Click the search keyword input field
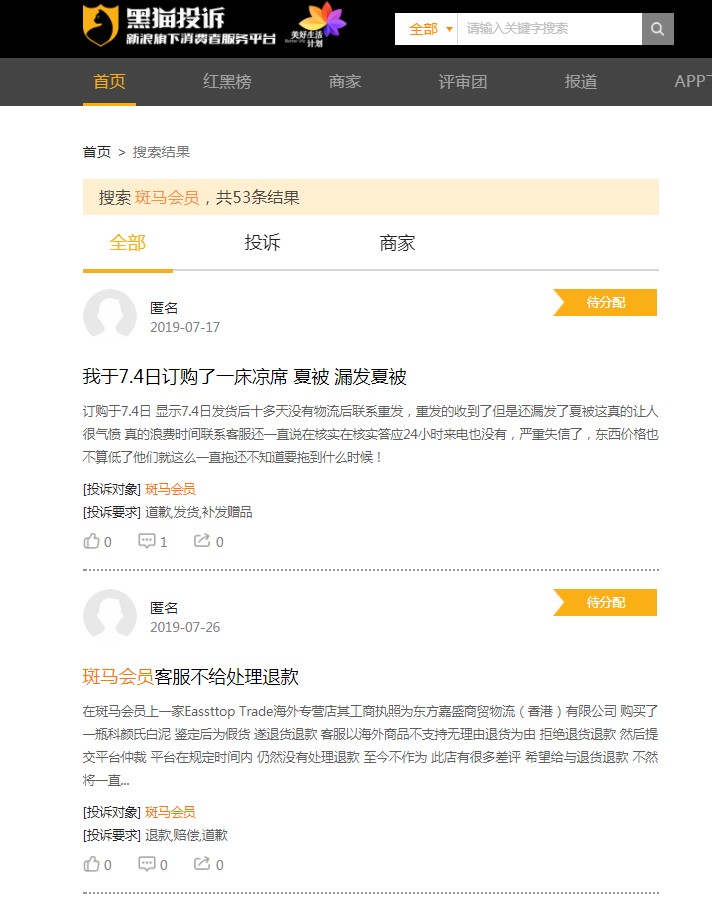Image resolution: width=712 pixels, height=902 pixels. pyautogui.click(x=548, y=29)
